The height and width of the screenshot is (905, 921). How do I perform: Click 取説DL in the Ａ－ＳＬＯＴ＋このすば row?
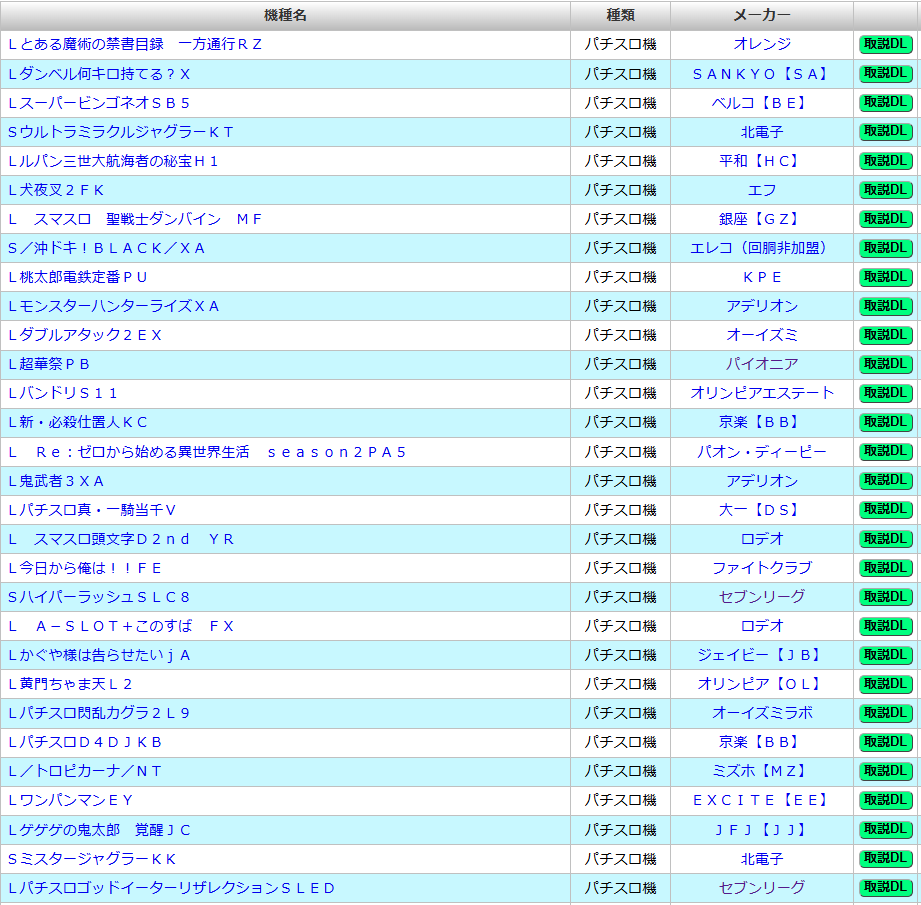[x=886, y=626]
